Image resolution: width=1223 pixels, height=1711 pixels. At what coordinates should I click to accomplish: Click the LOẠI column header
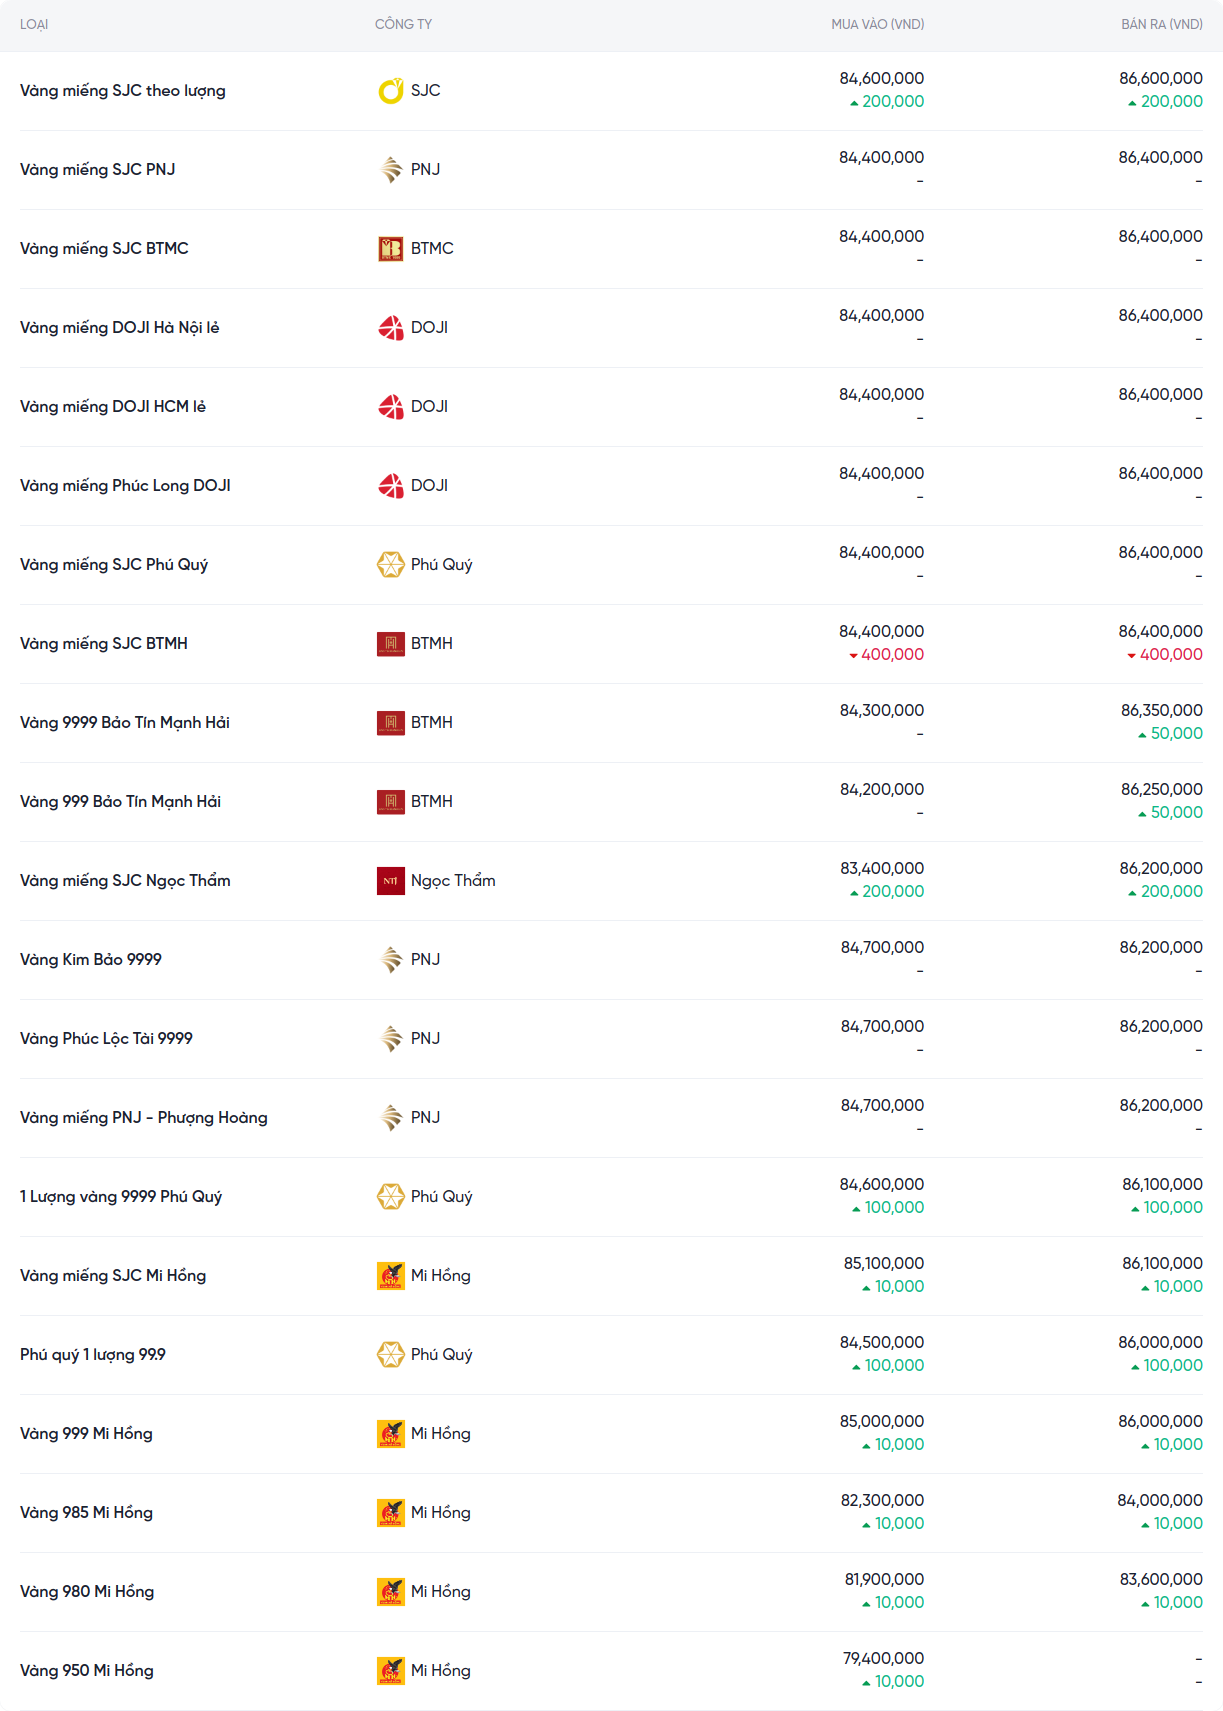[34, 24]
